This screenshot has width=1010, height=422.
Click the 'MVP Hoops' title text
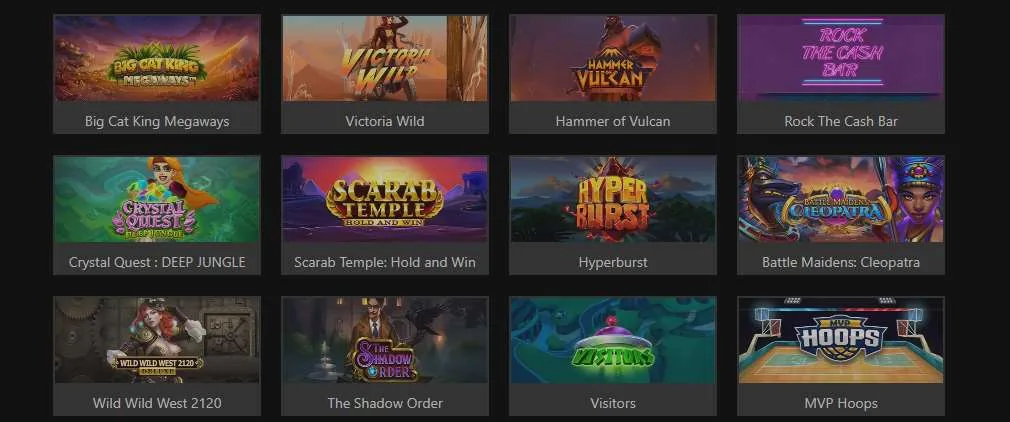pos(841,403)
